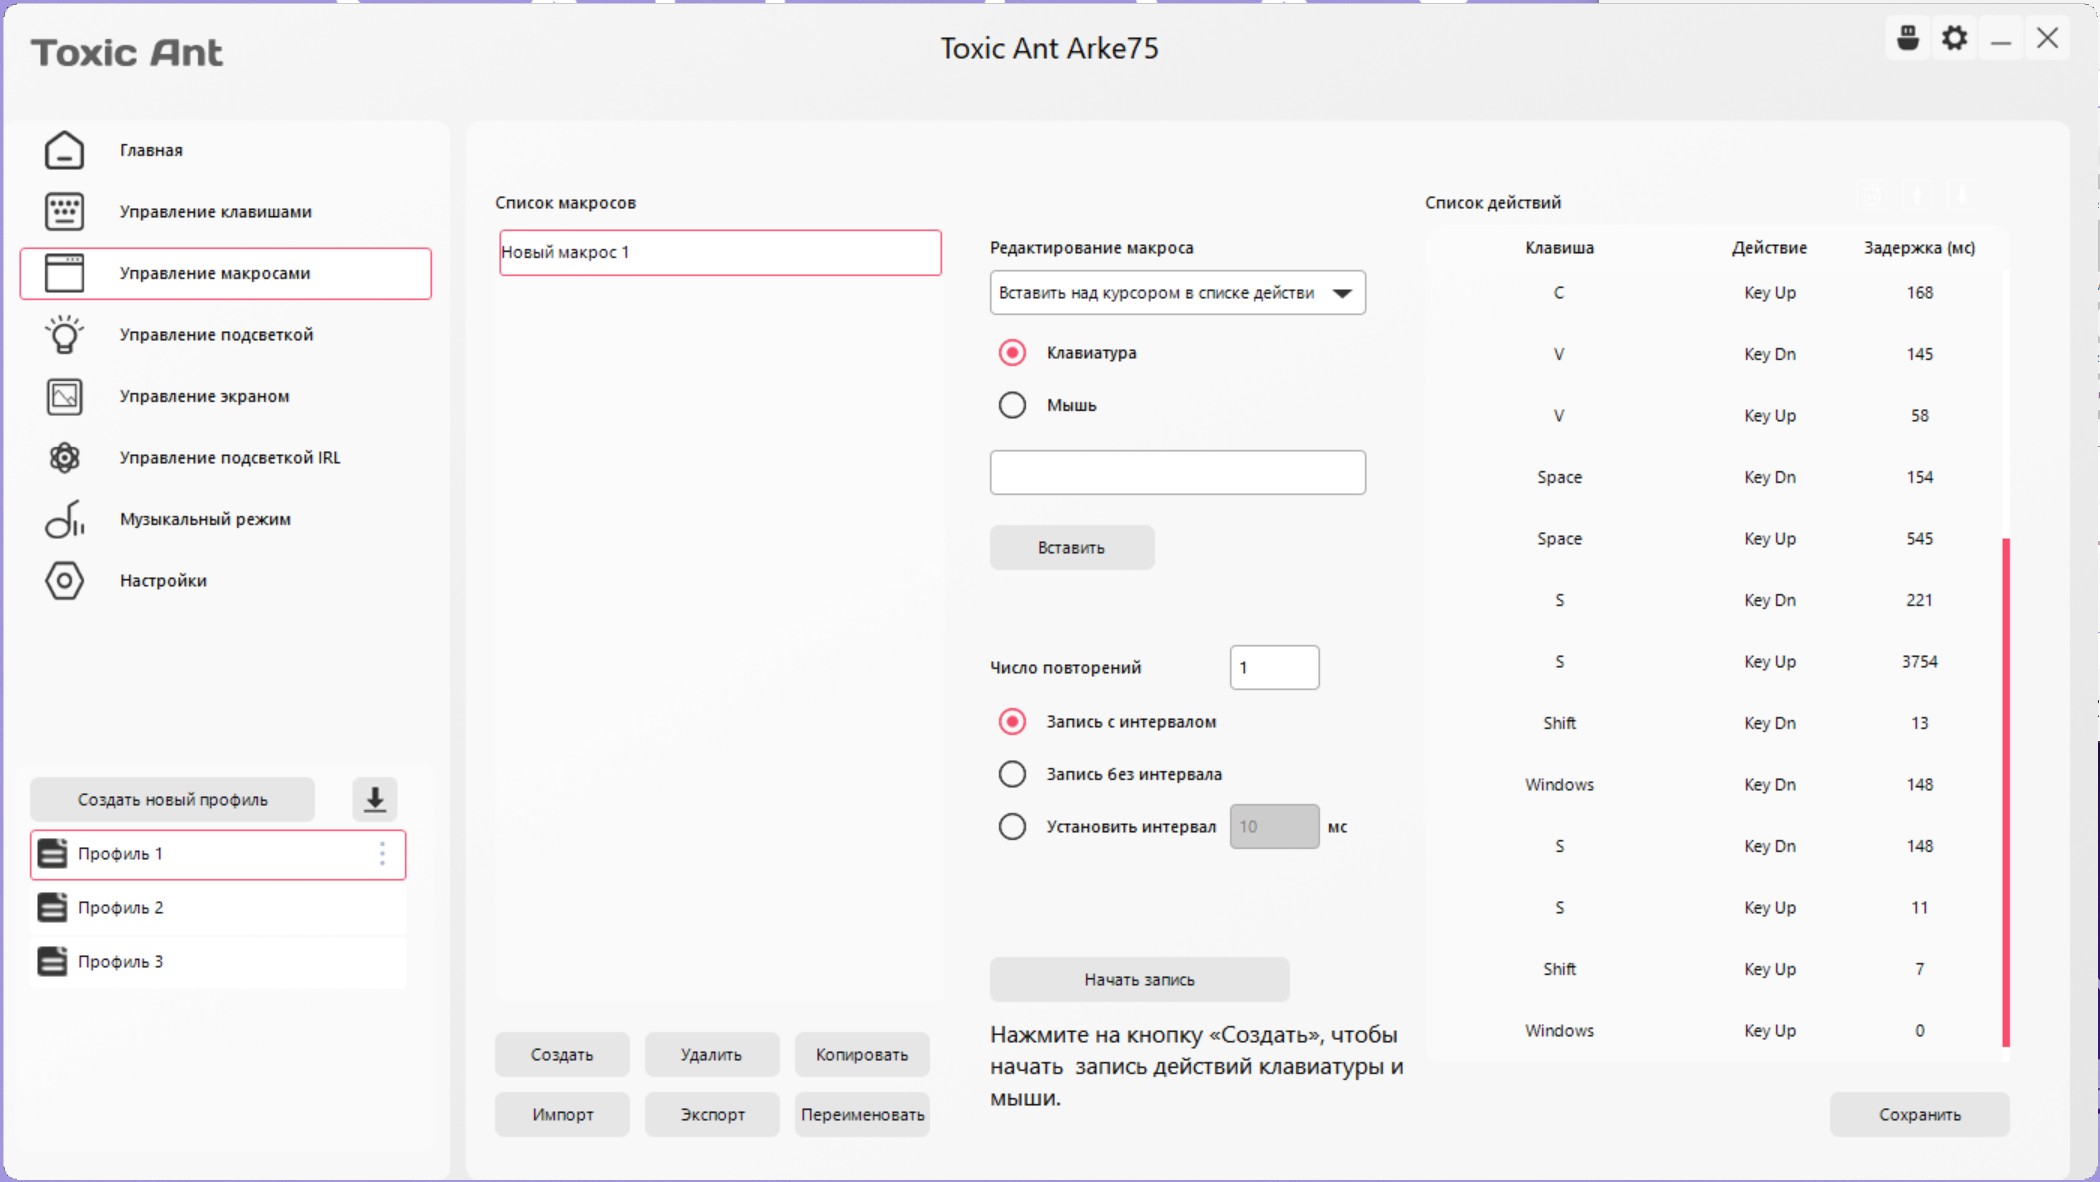Select Профиль 3 from profile list

coord(218,962)
